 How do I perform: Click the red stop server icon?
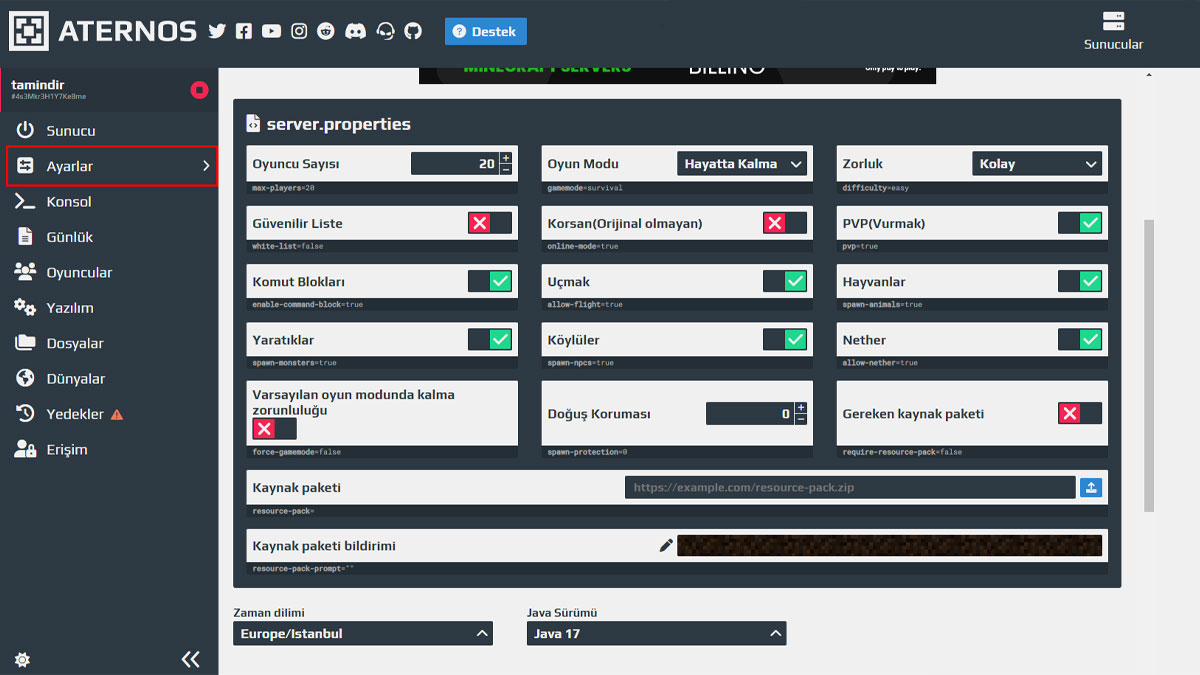tap(199, 90)
